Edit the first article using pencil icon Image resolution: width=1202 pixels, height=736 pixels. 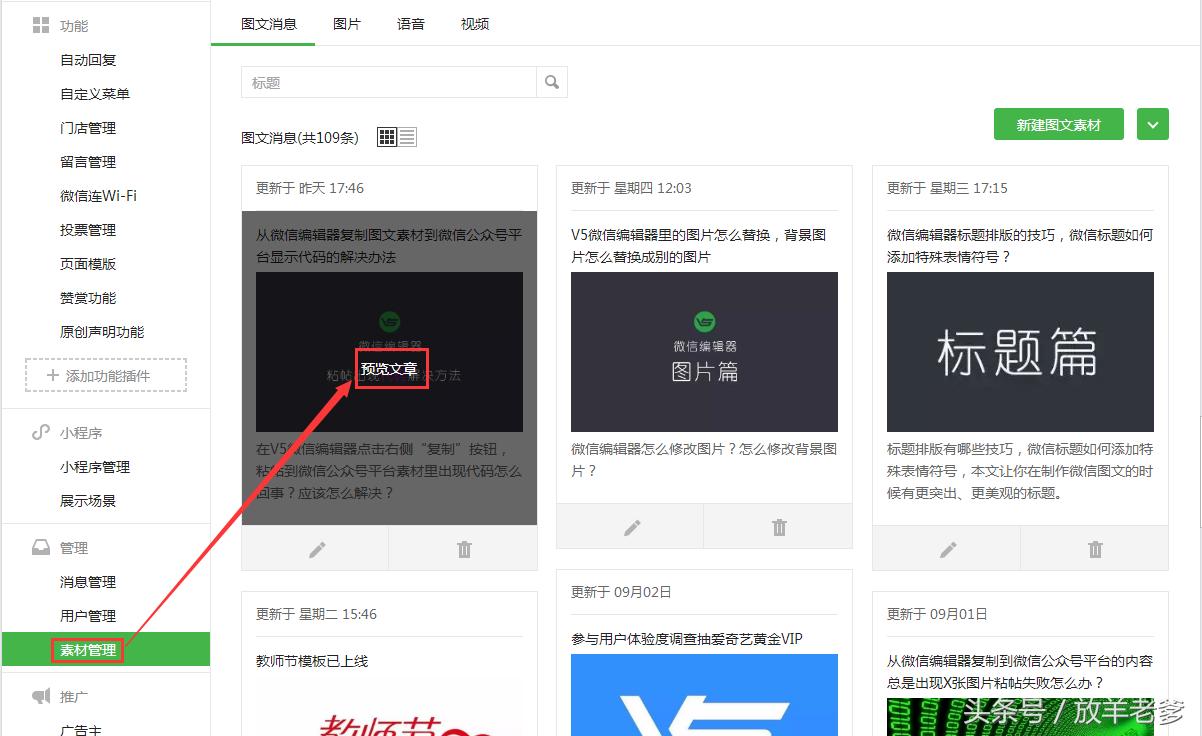pyautogui.click(x=316, y=549)
